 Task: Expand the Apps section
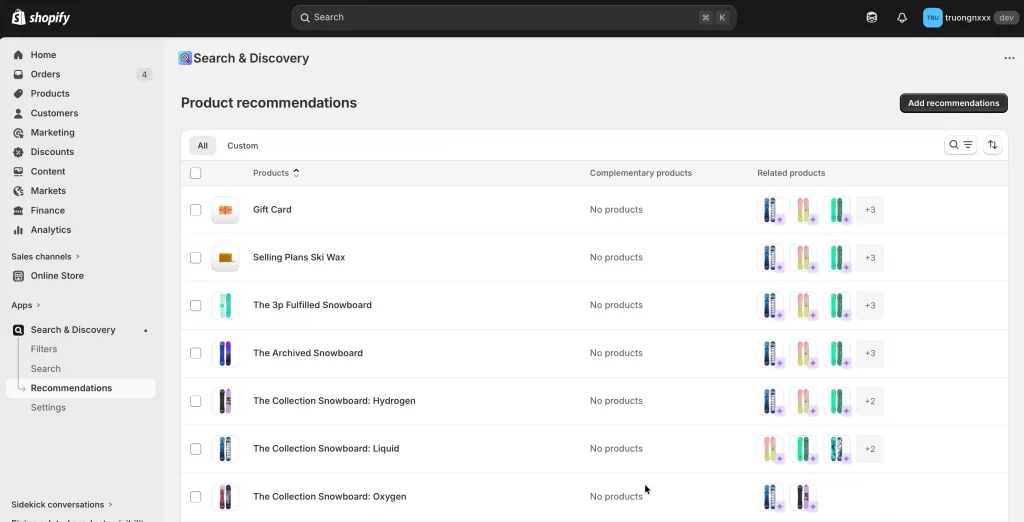coord(26,305)
